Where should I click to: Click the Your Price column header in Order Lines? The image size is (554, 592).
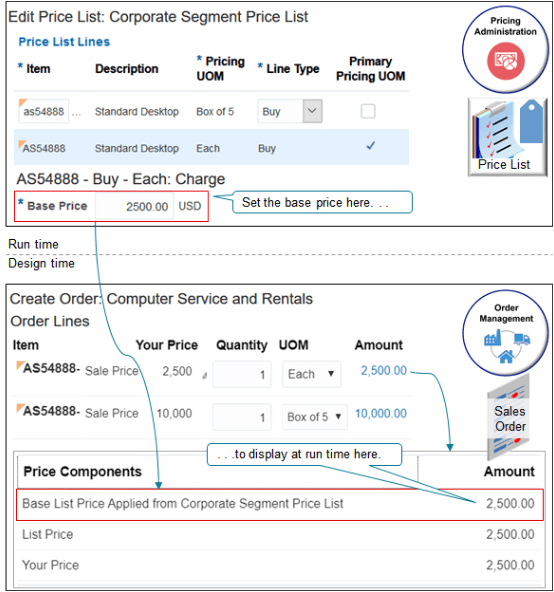tap(167, 345)
